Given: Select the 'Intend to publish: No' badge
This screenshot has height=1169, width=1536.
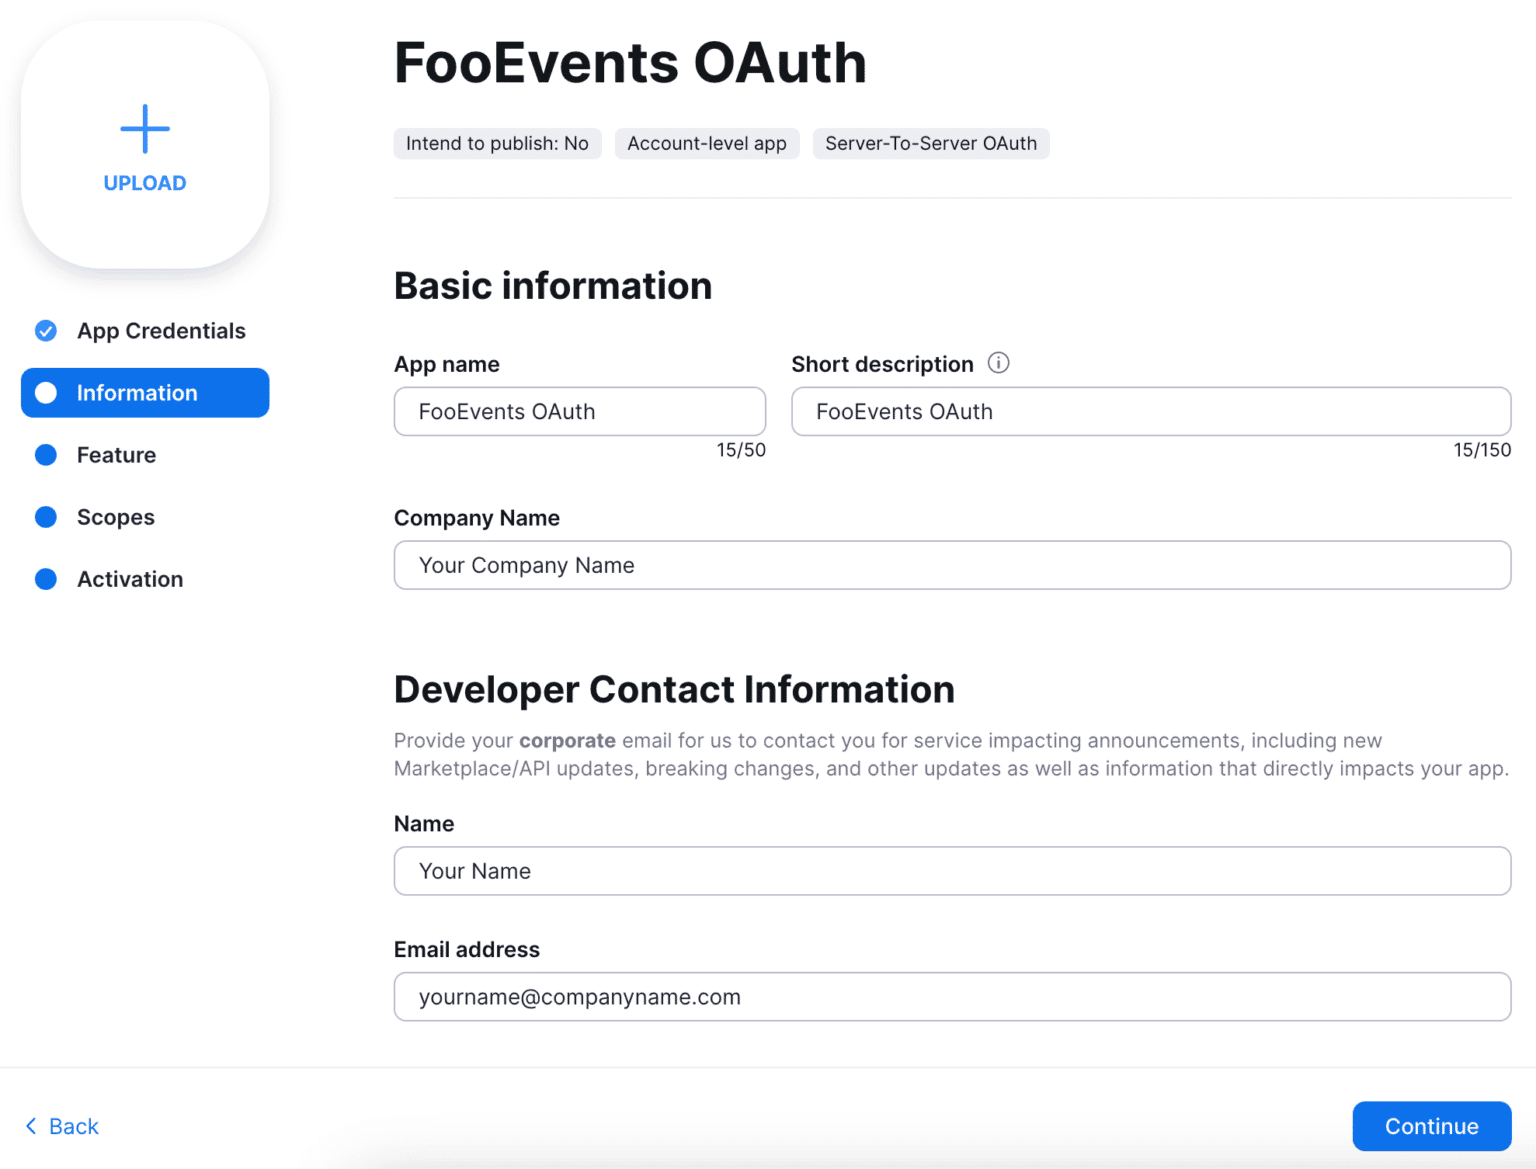Looking at the screenshot, I should coord(497,143).
